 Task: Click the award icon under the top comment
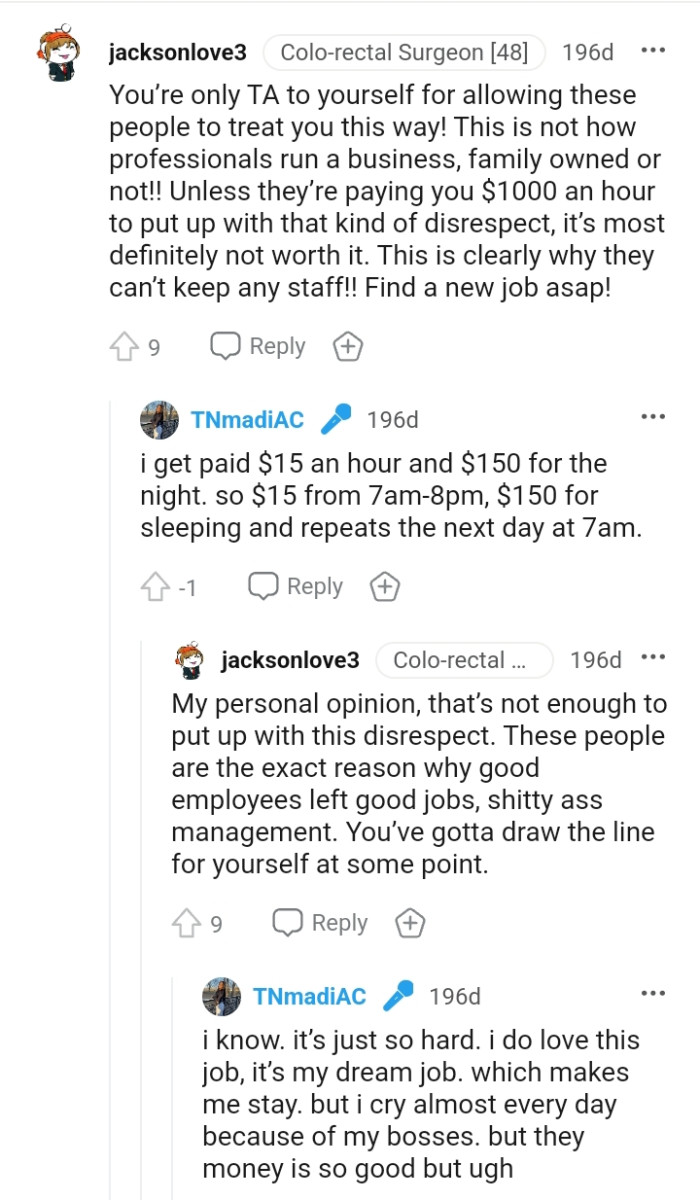point(347,346)
